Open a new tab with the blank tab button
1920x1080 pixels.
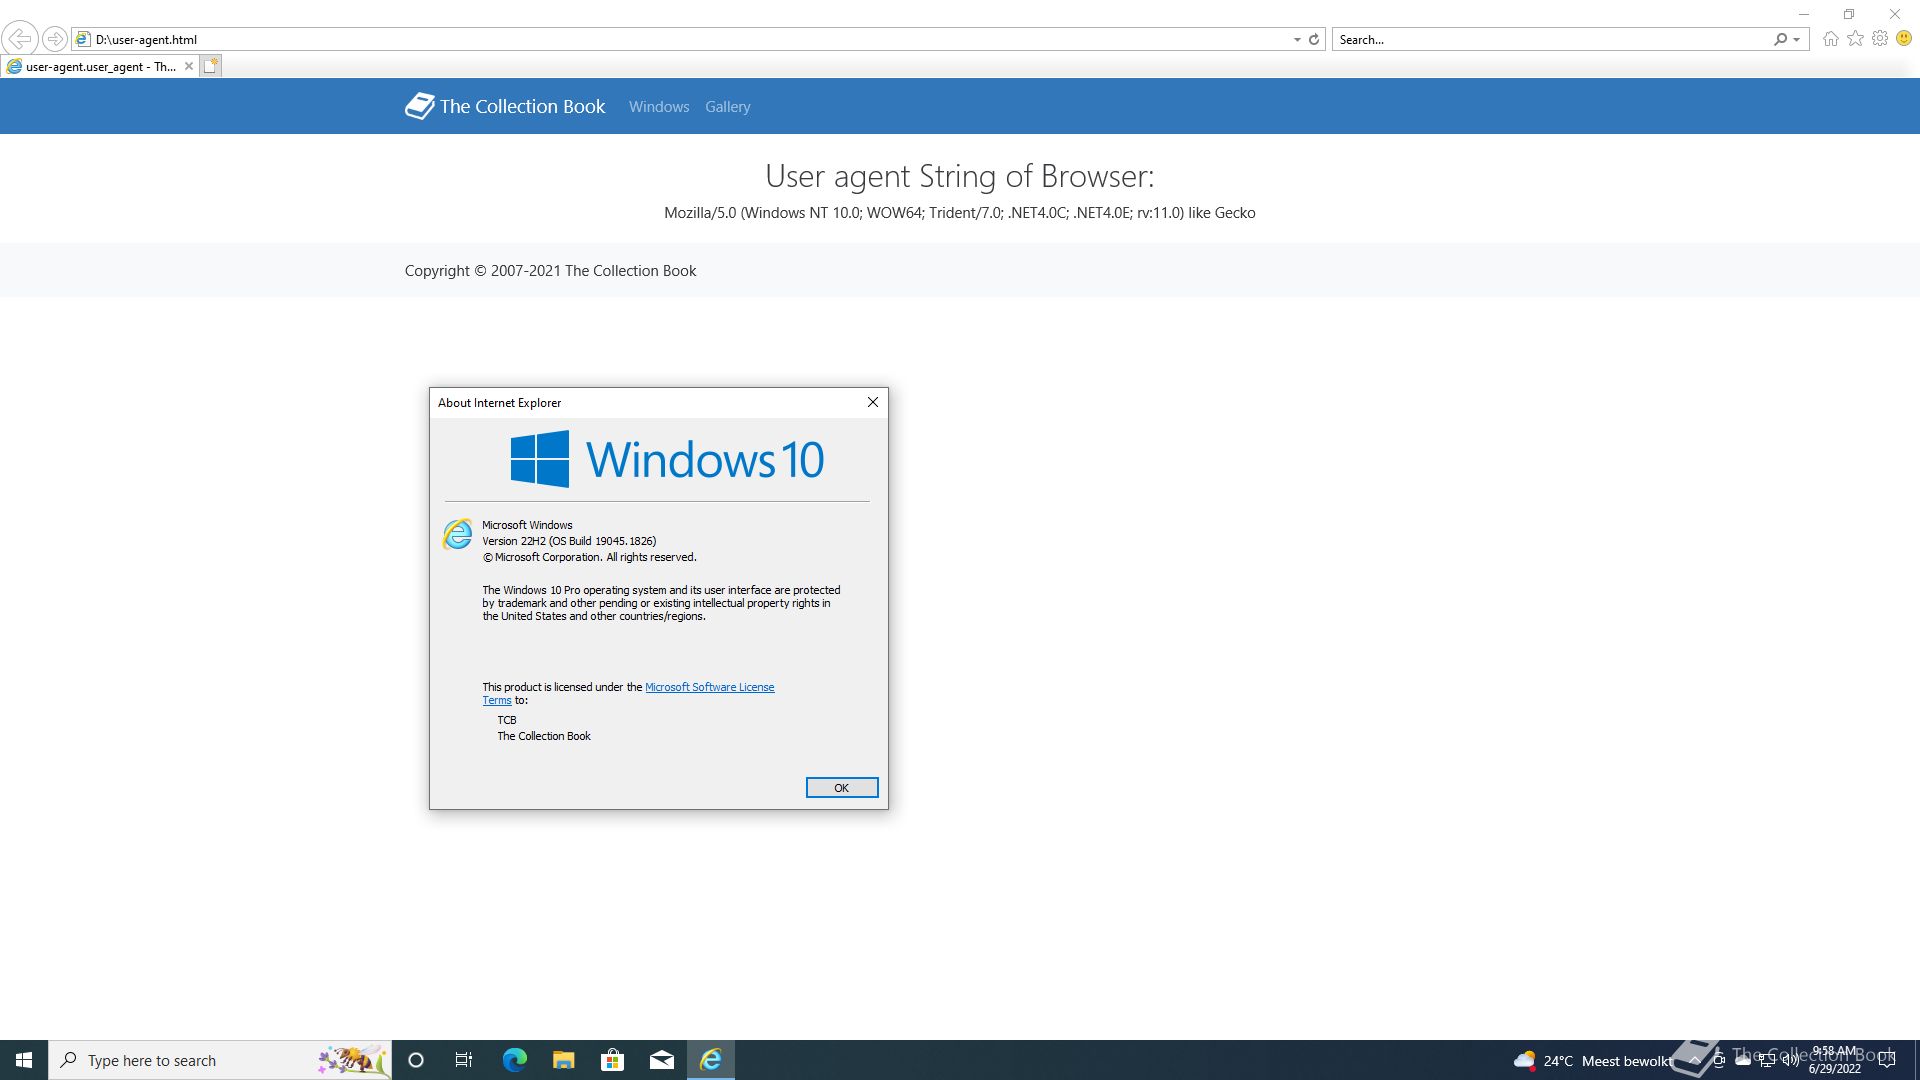(x=210, y=66)
